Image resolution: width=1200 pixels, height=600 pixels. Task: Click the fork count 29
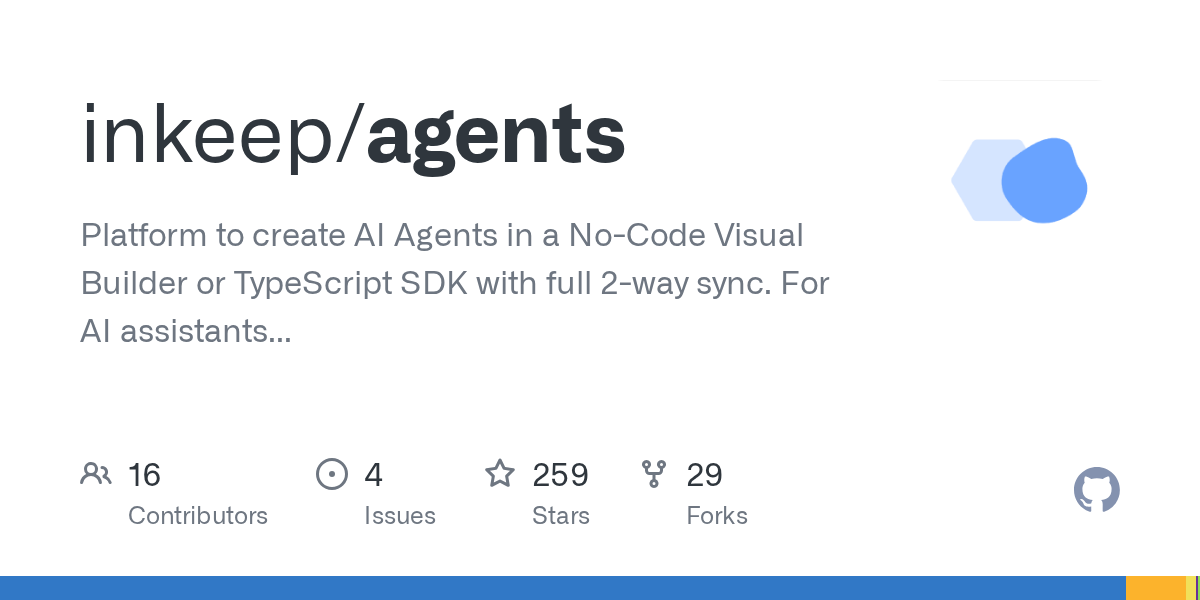tap(705, 475)
